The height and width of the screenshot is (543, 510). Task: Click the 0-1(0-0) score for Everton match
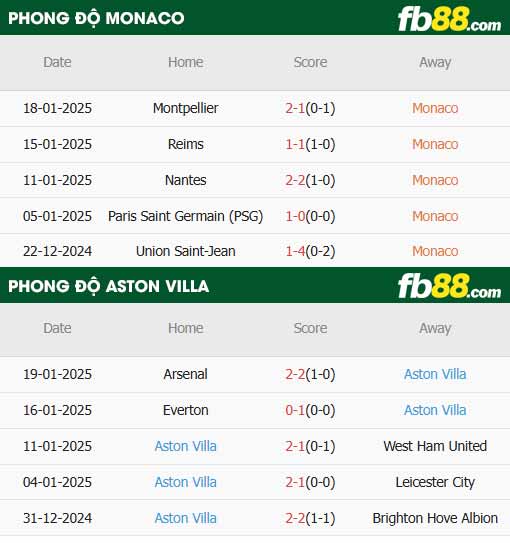310,410
